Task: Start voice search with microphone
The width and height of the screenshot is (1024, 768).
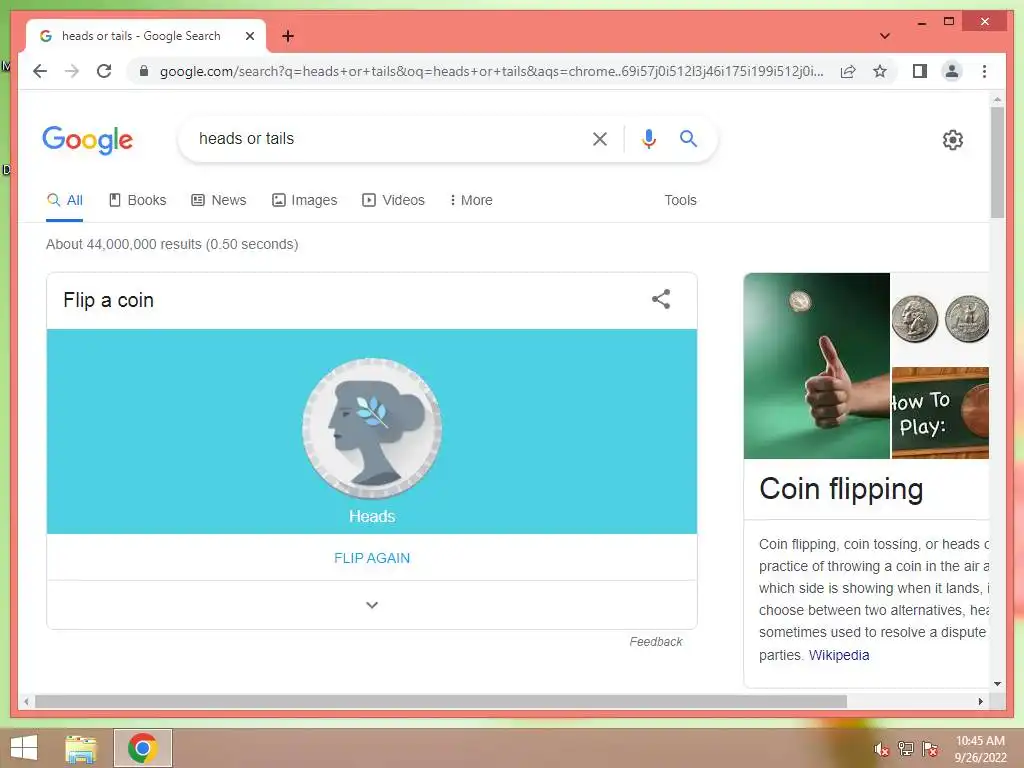Action: [x=648, y=138]
